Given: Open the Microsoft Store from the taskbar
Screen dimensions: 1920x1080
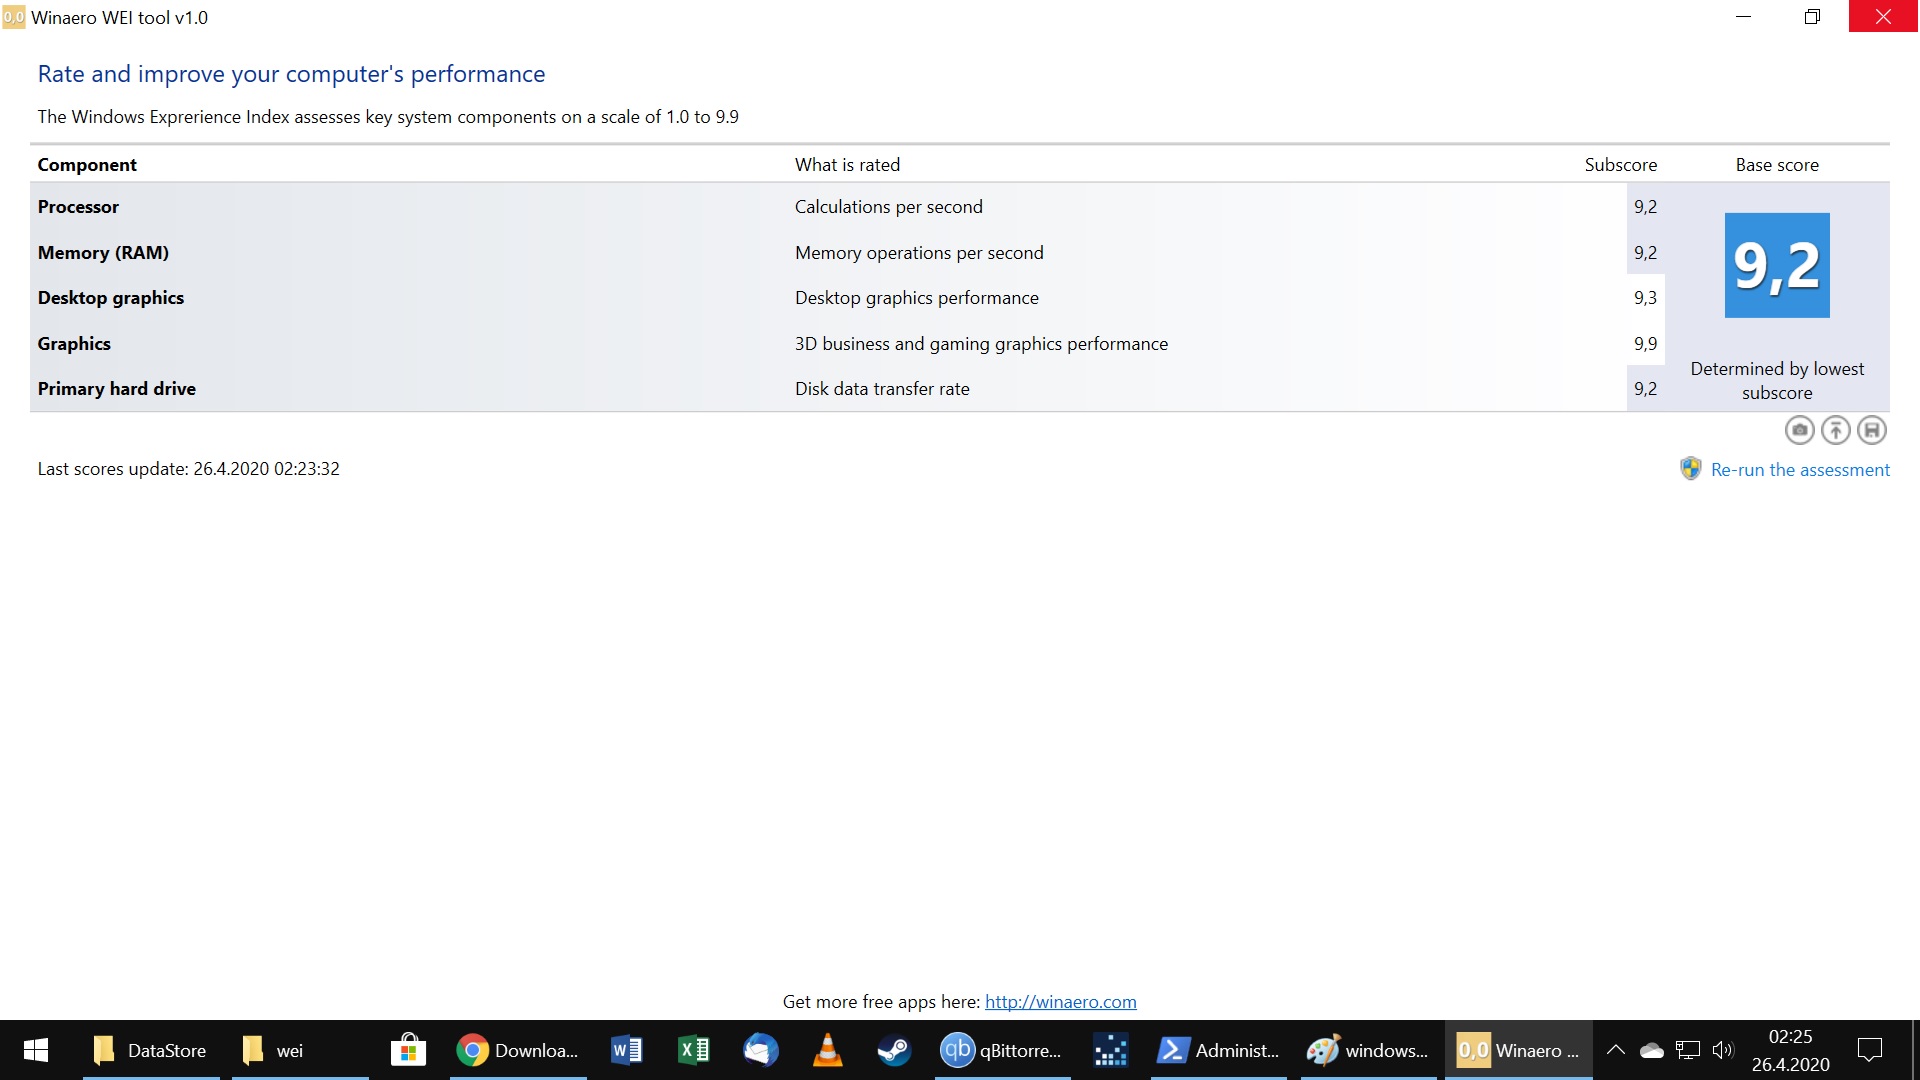Looking at the screenshot, I should coord(407,1050).
